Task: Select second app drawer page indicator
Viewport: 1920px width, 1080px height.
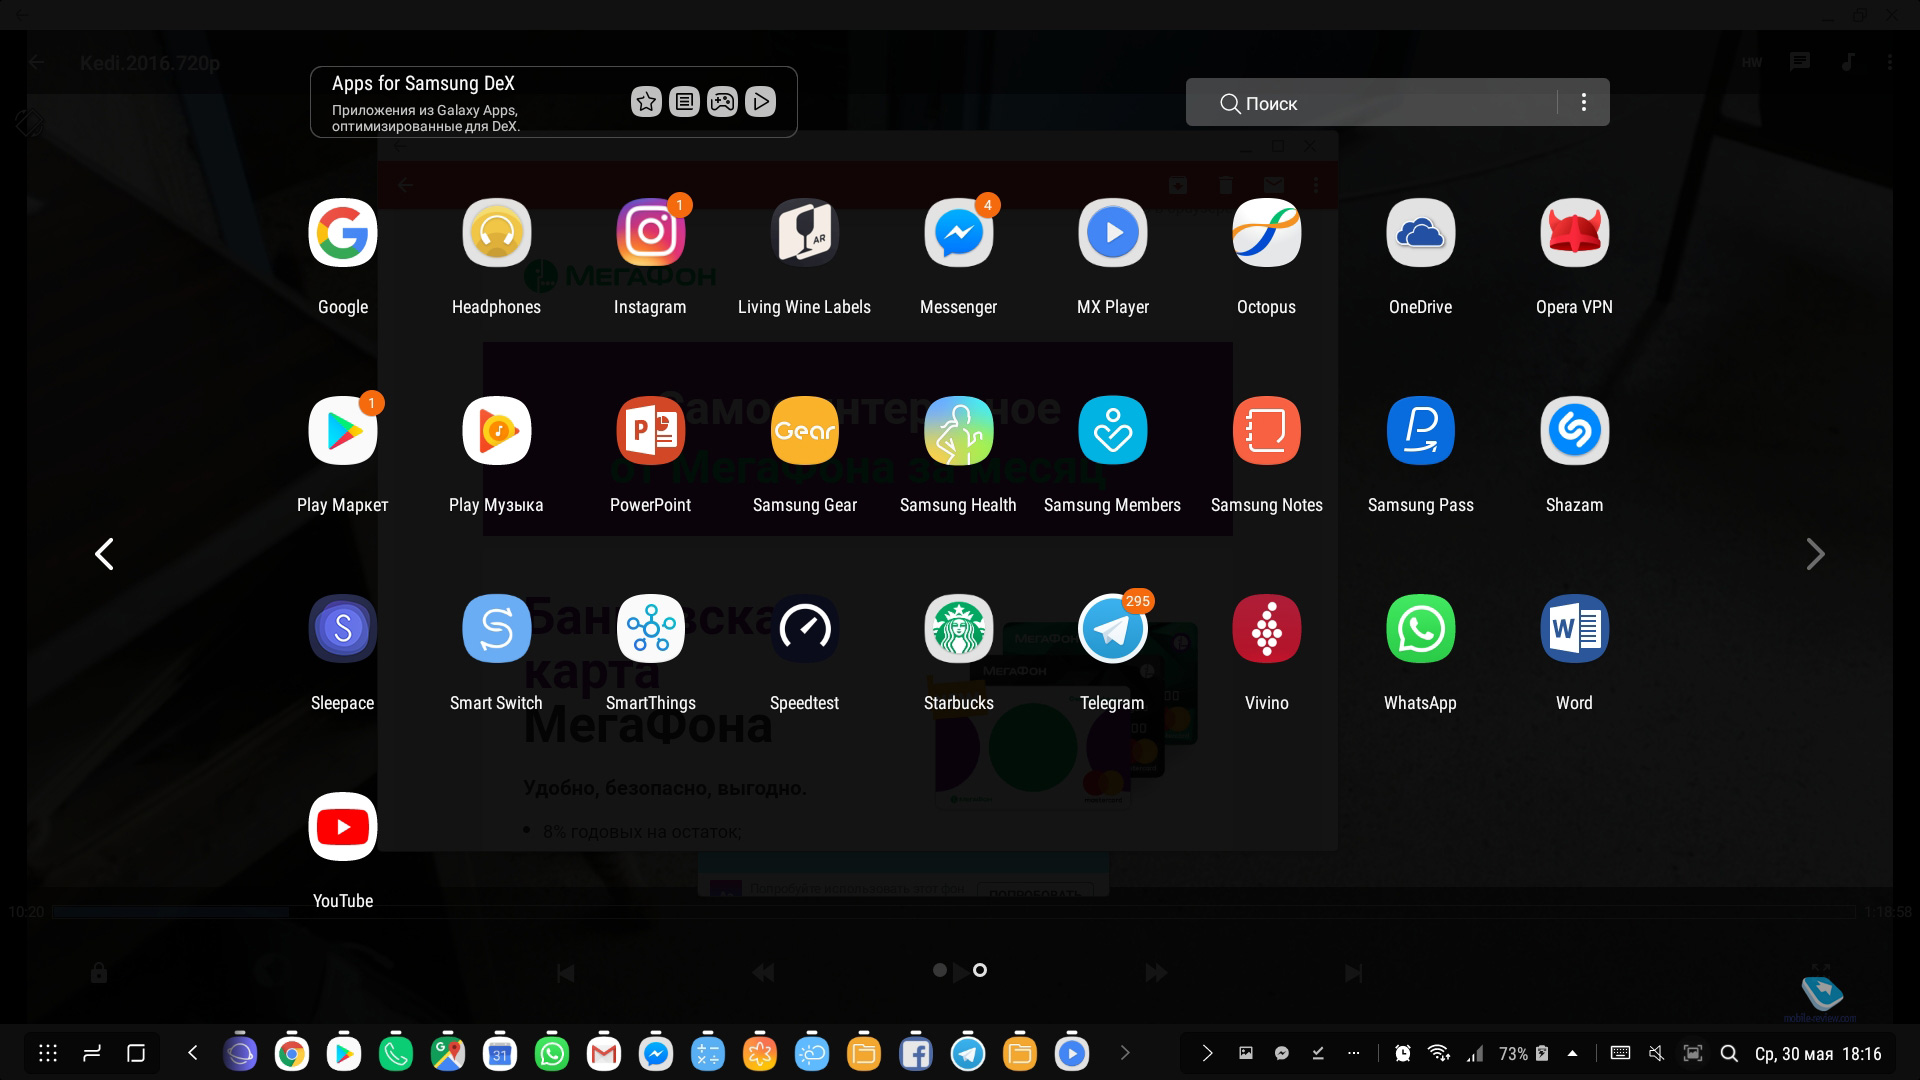Action: [x=980, y=970]
